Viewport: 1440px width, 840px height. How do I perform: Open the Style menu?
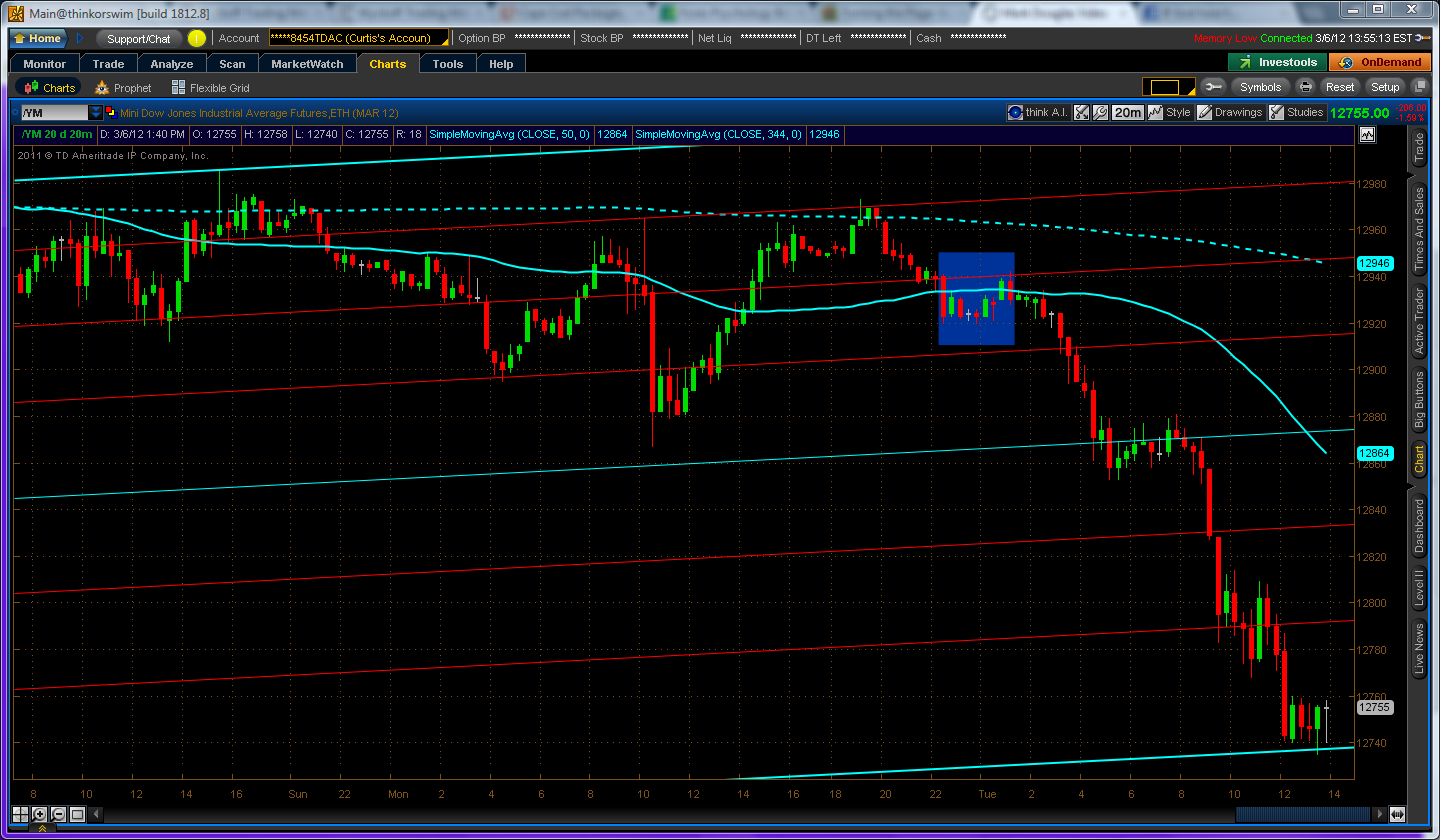1170,113
